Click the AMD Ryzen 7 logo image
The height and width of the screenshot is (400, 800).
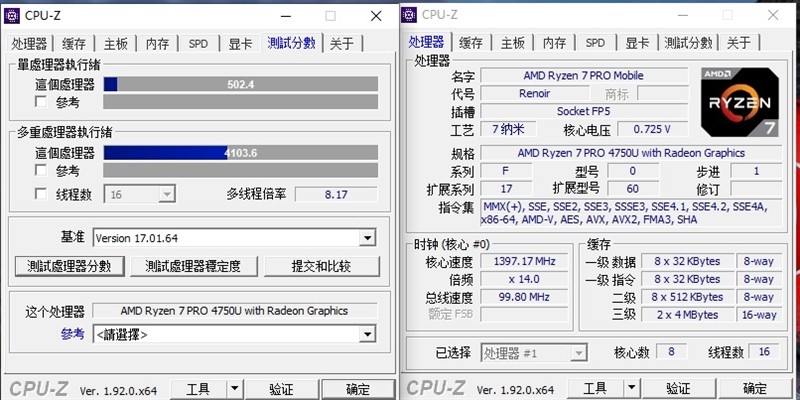click(x=740, y=102)
